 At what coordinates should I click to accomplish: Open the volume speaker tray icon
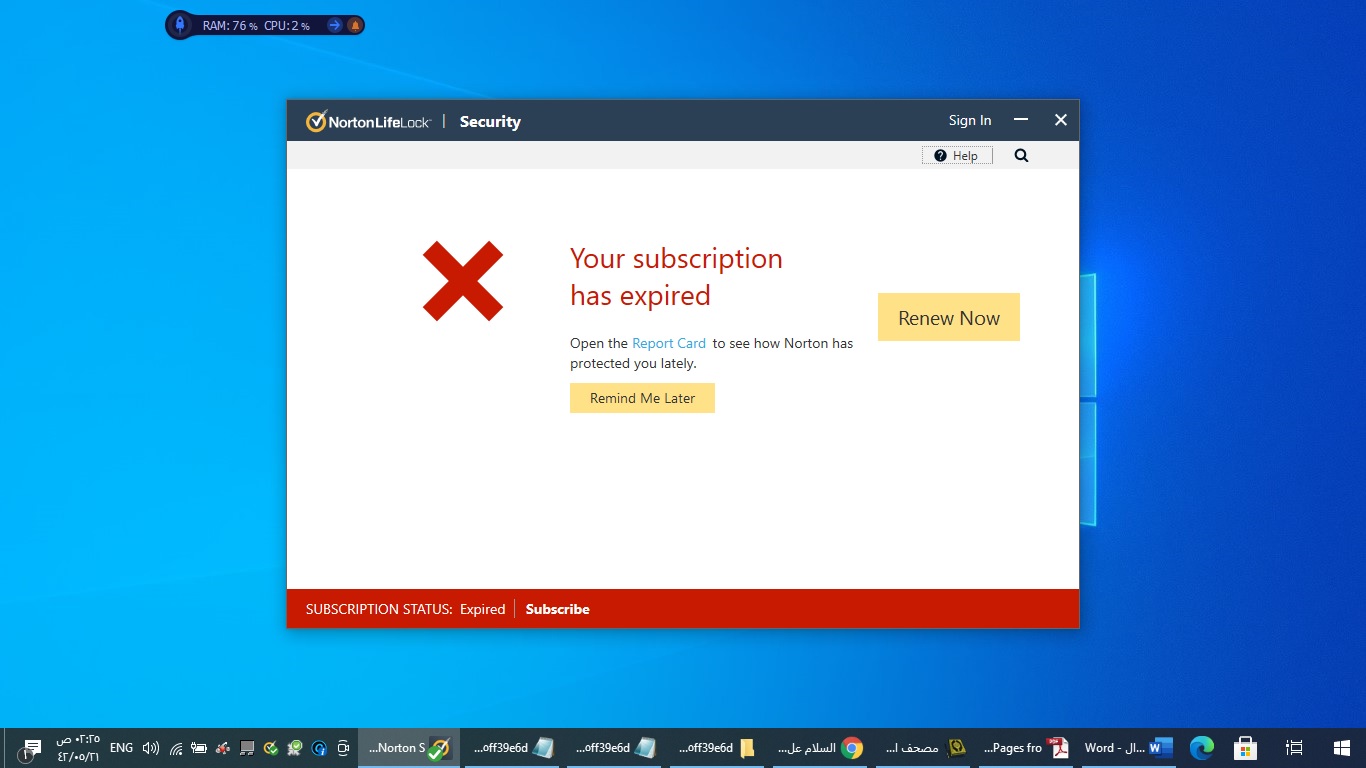click(x=151, y=748)
